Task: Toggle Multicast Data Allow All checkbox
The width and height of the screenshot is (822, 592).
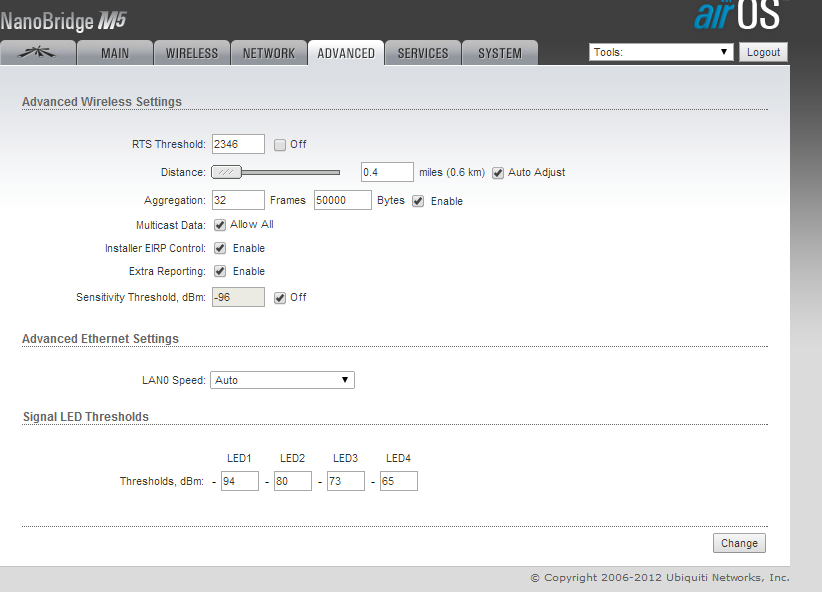Action: click(x=220, y=225)
